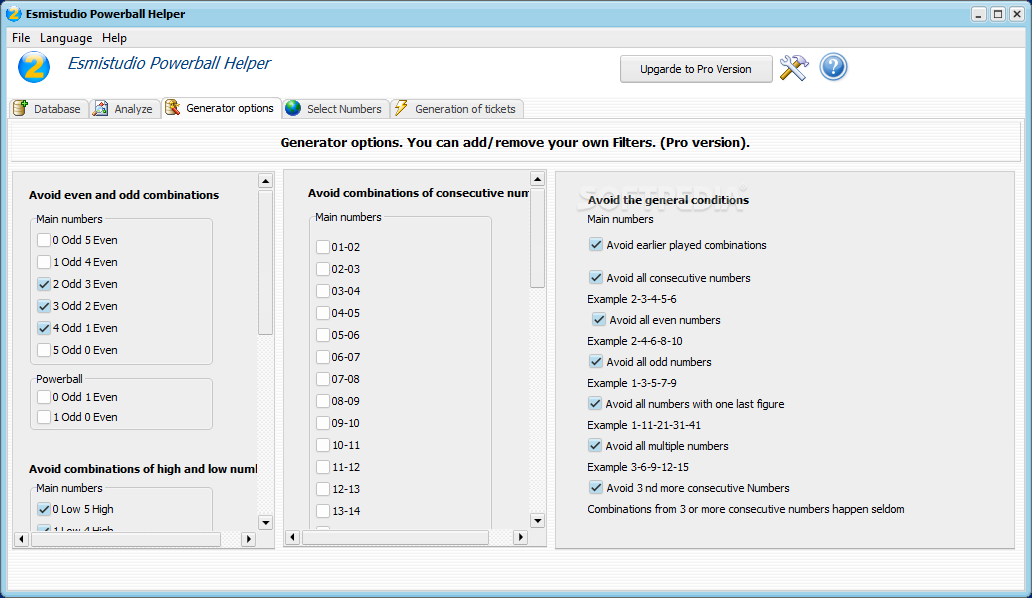Uncheck 2 Odd 3 Even
1032x598 pixels.
click(44, 284)
